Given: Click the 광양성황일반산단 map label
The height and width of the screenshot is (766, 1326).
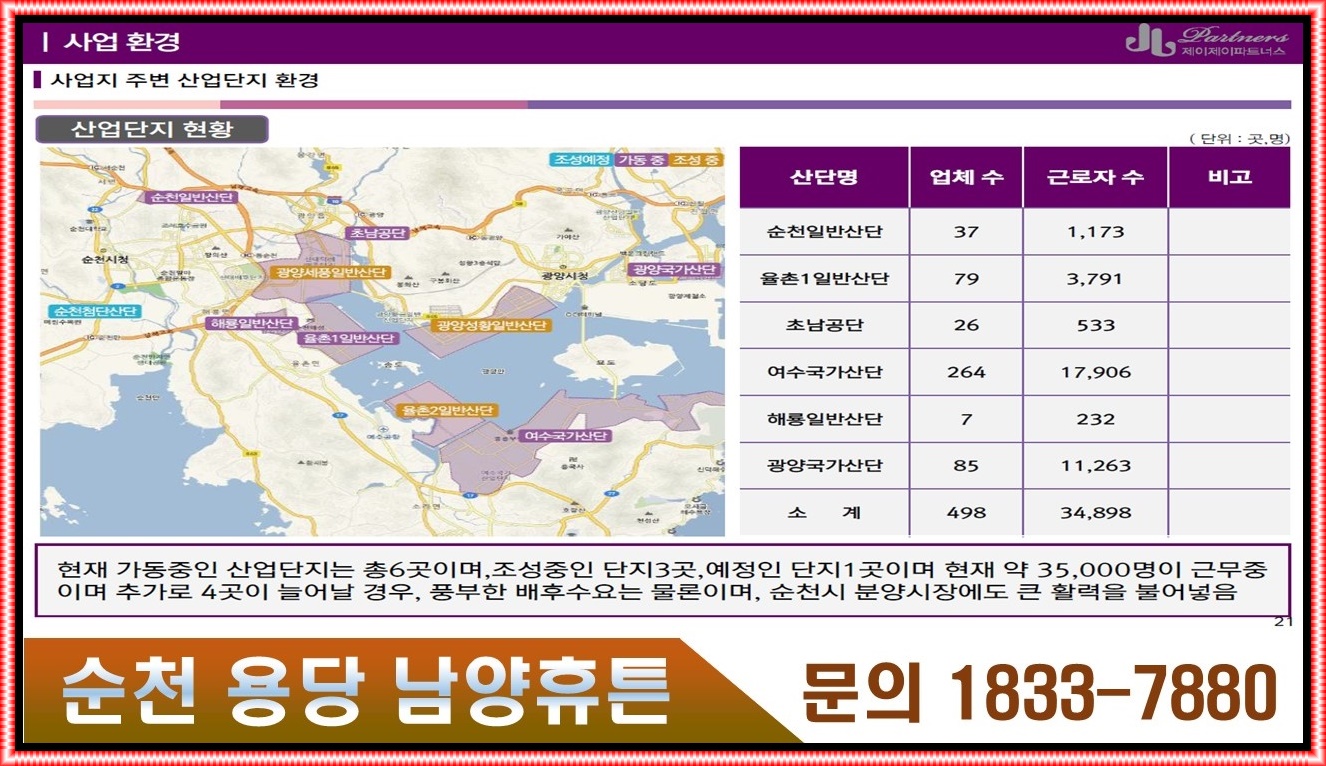Looking at the screenshot, I should [x=490, y=325].
